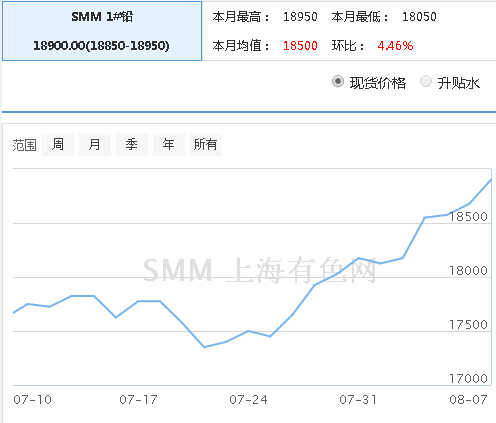Set chart range to 月
This screenshot has width=496, height=423.
[95, 145]
